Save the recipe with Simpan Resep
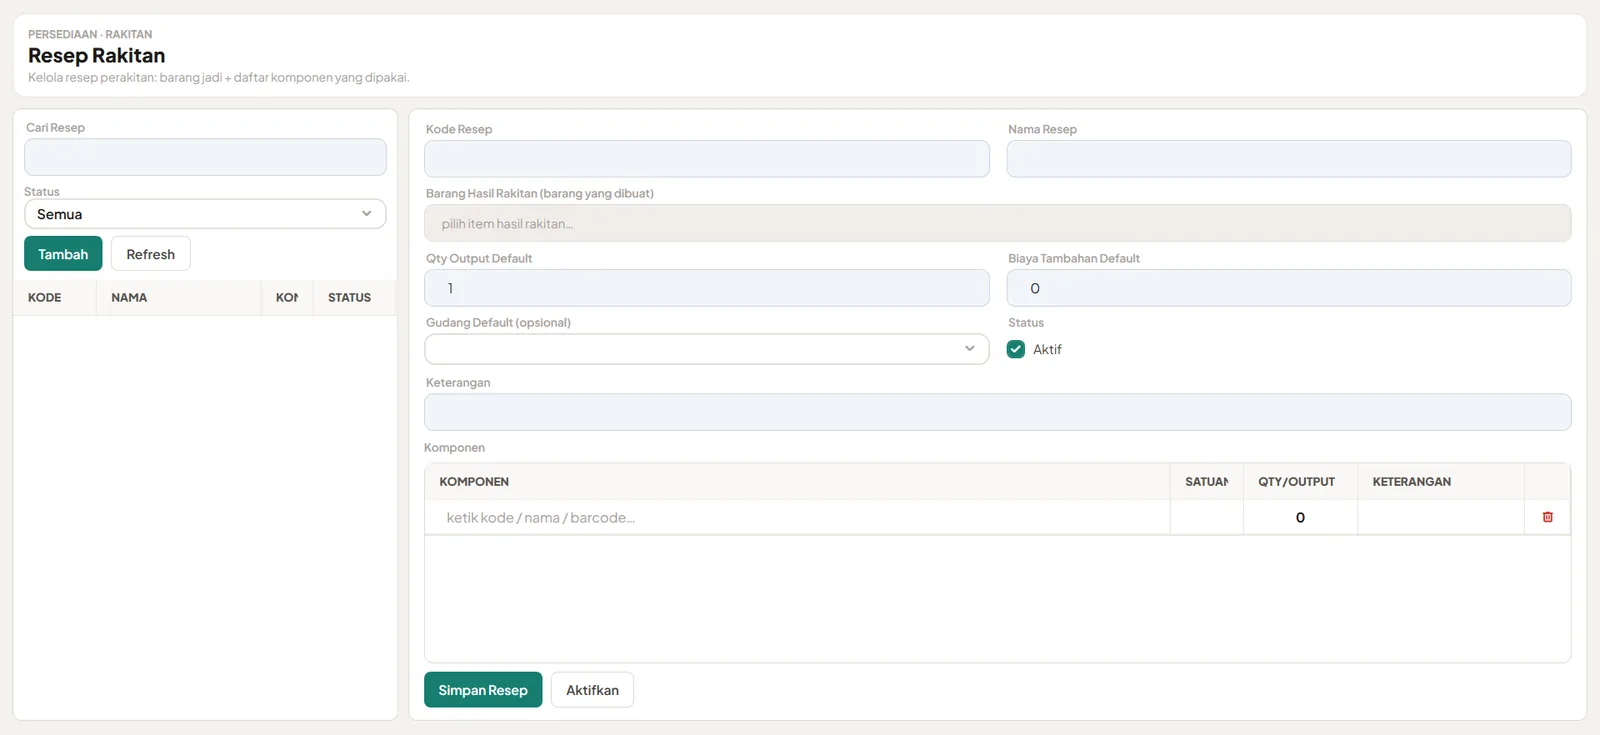The image size is (1600, 735). [483, 690]
